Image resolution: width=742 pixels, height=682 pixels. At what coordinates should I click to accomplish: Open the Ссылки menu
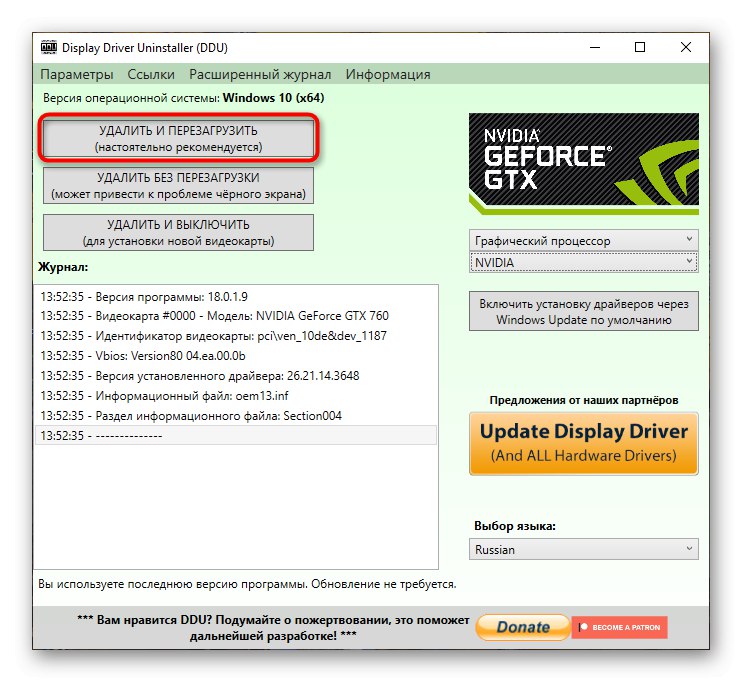coord(151,74)
